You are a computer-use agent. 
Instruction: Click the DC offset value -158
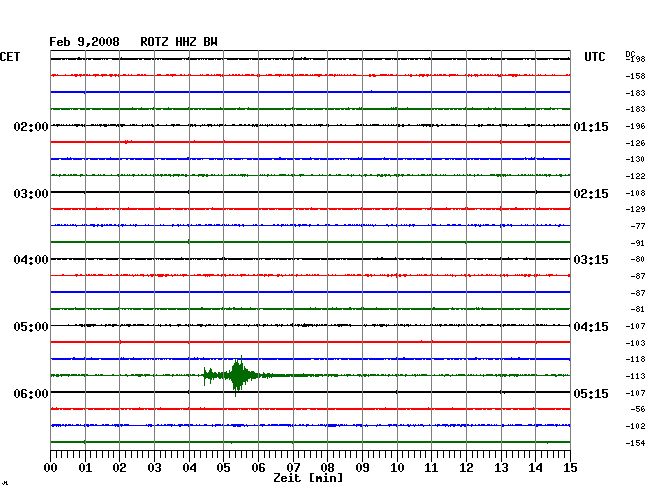635,76
